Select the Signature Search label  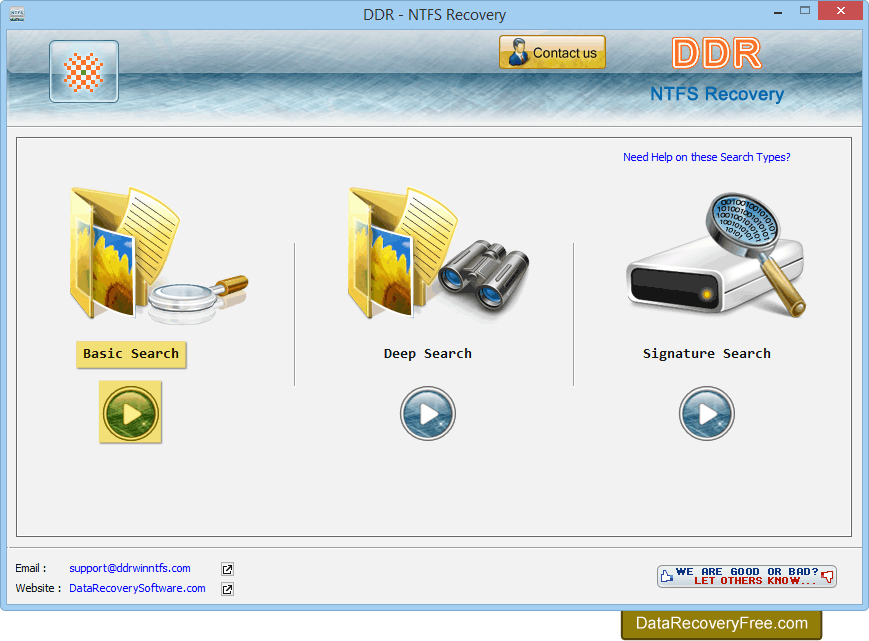coord(707,354)
